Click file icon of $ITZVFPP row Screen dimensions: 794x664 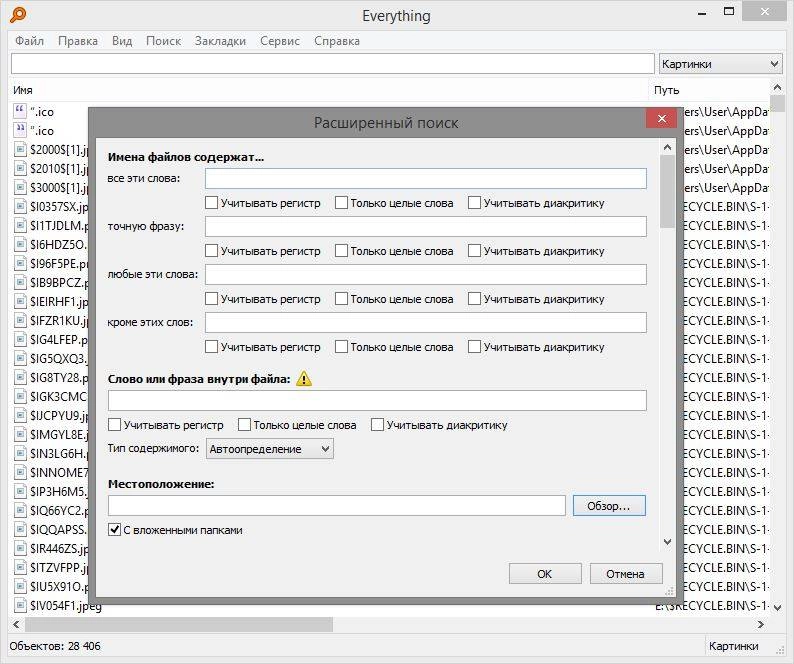click(x=20, y=567)
